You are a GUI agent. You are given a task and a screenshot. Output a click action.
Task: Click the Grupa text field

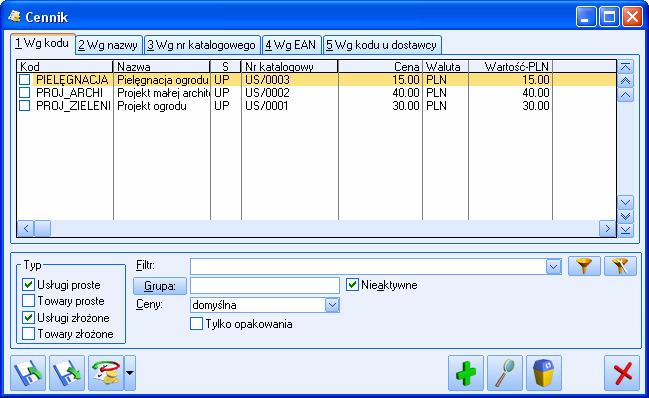coord(265,285)
